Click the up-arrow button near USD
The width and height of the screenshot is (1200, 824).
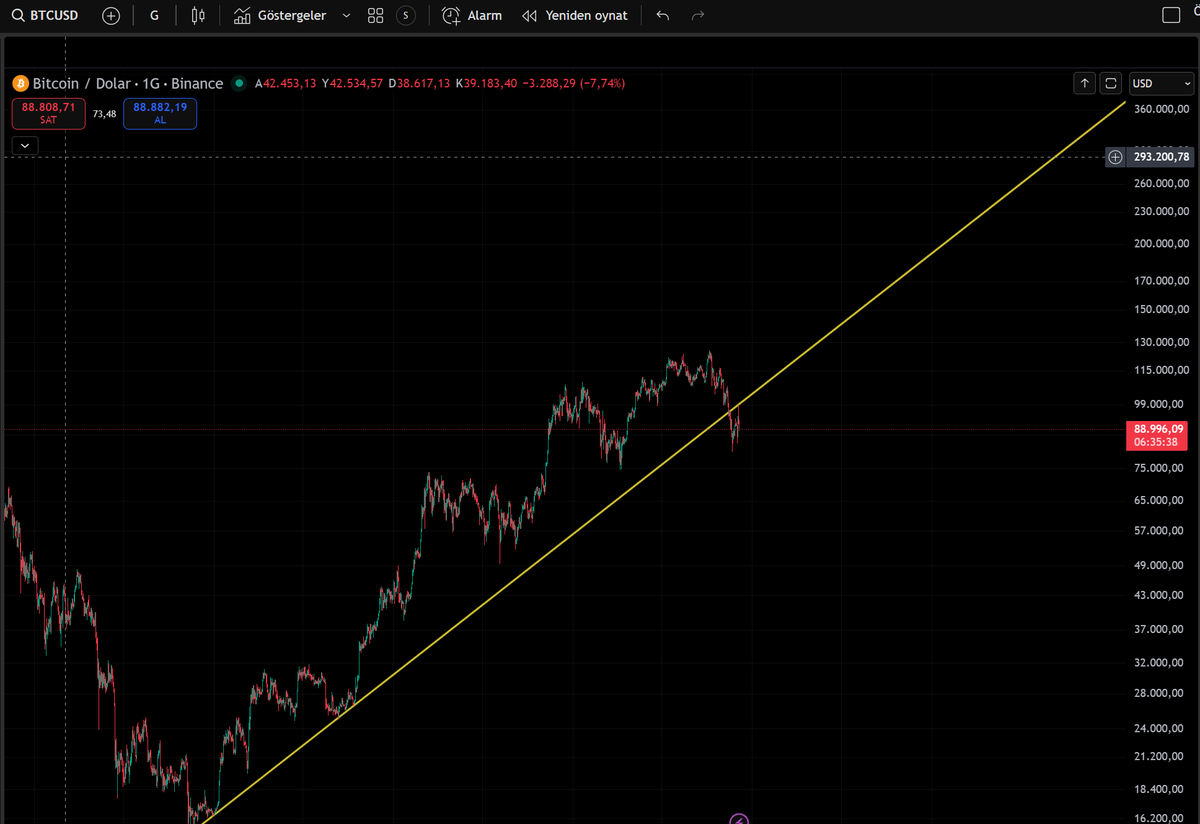click(x=1085, y=83)
